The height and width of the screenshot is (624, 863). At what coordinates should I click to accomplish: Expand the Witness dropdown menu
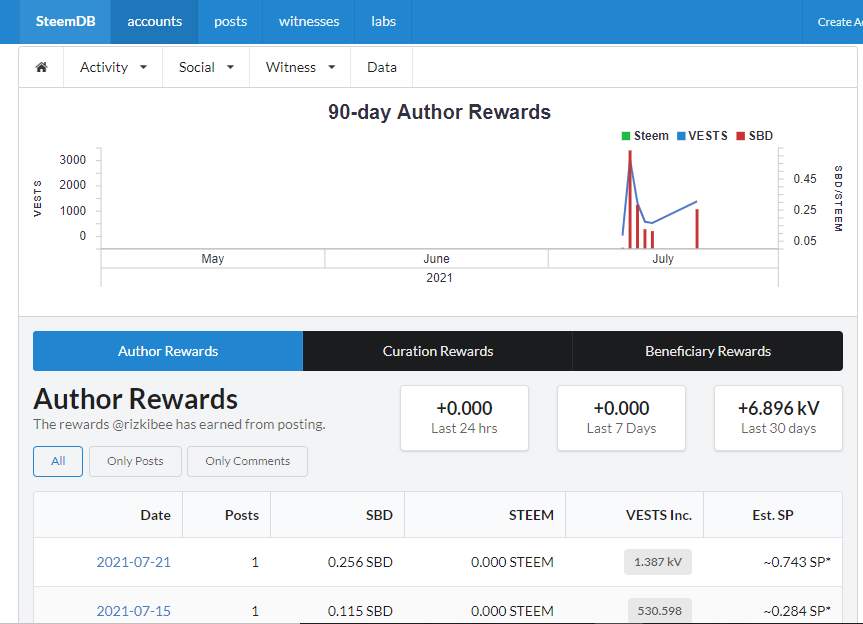[x=301, y=67]
